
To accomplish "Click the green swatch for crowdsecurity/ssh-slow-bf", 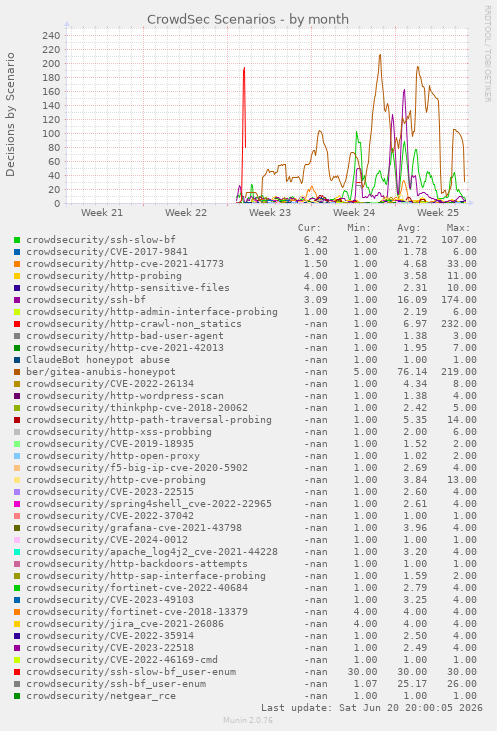I will click(17, 240).
